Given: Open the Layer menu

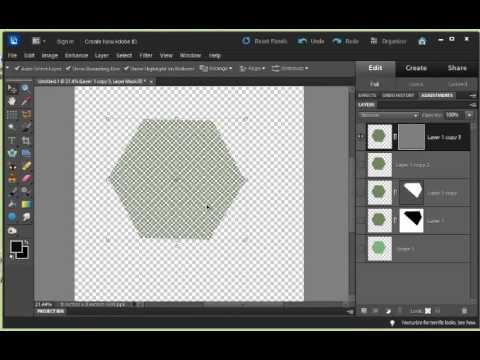Looking at the screenshot, I should tap(101, 55).
